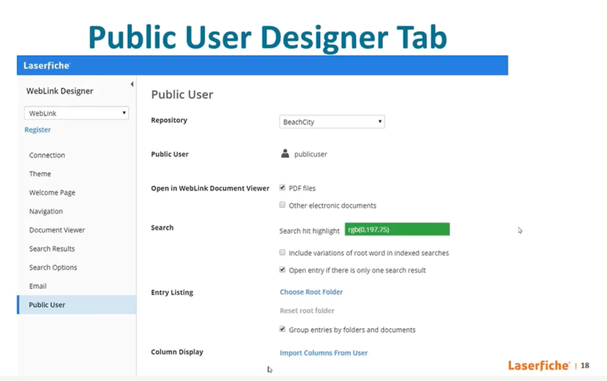Click the Open in WebLink Document Viewer label
The height and width of the screenshot is (381, 607).
(210, 188)
